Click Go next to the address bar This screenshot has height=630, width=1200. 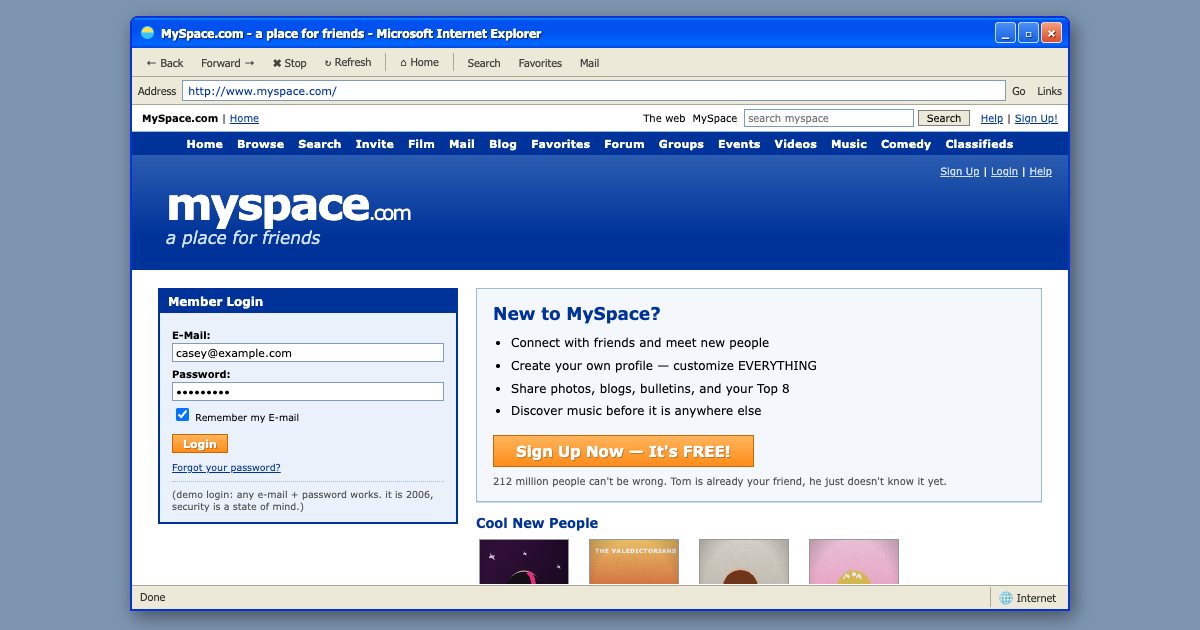tap(1019, 91)
